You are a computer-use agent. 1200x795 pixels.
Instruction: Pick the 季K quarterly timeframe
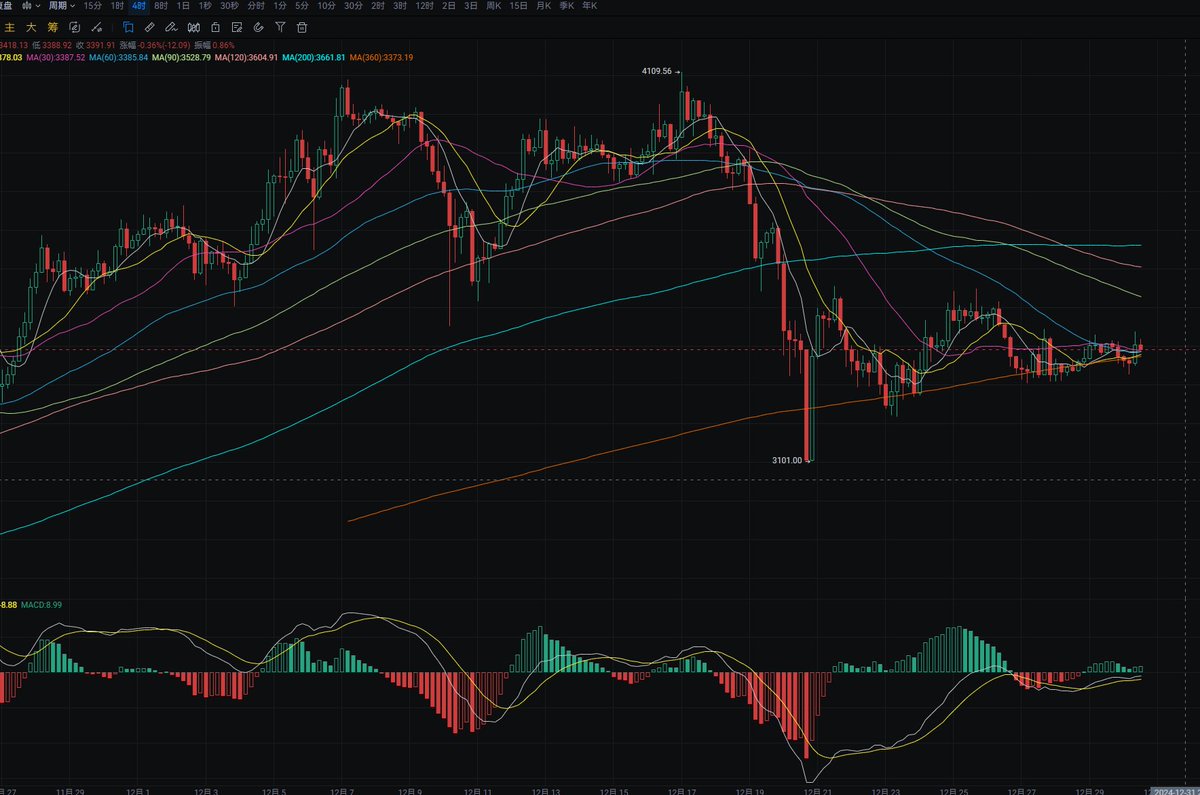click(567, 6)
